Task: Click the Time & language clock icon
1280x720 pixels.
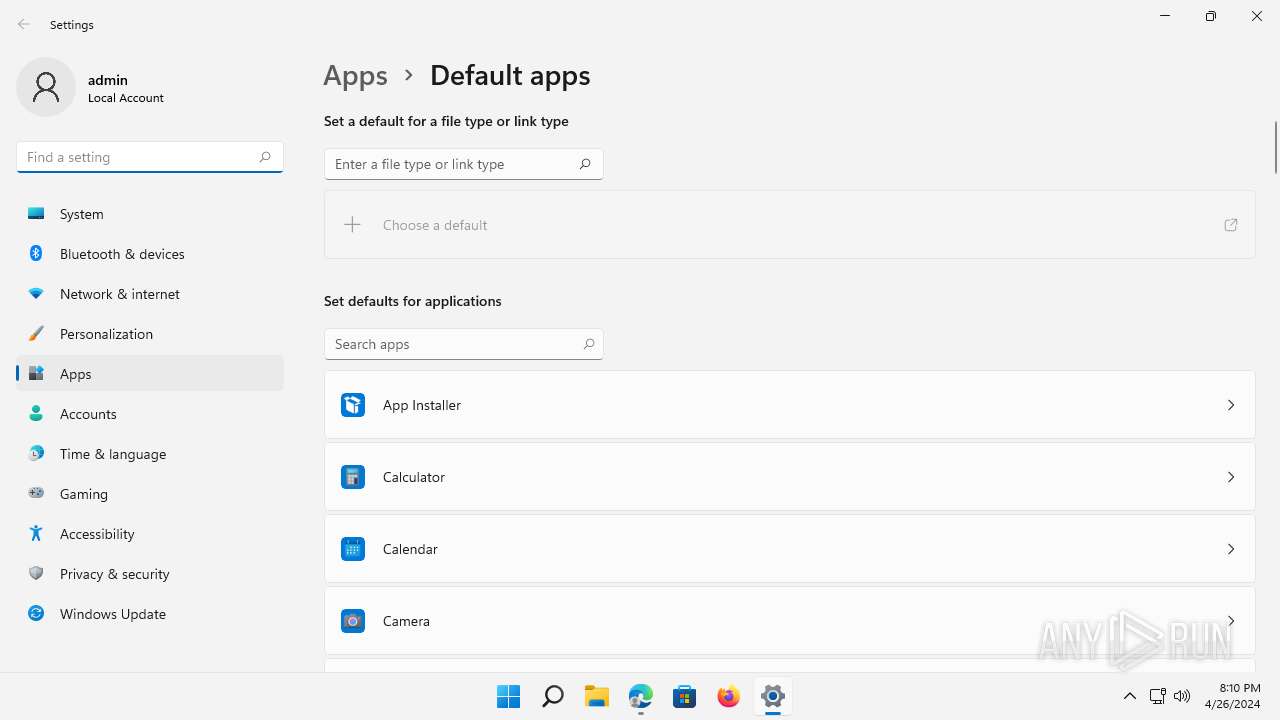Action: (36, 454)
